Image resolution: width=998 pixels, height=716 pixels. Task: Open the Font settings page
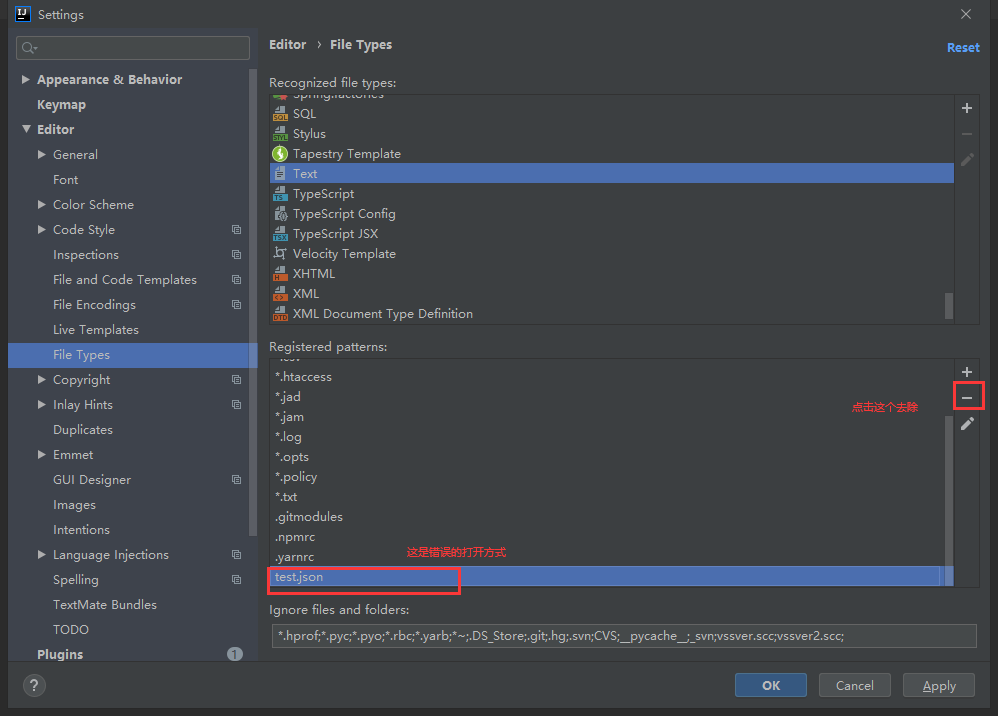click(66, 180)
